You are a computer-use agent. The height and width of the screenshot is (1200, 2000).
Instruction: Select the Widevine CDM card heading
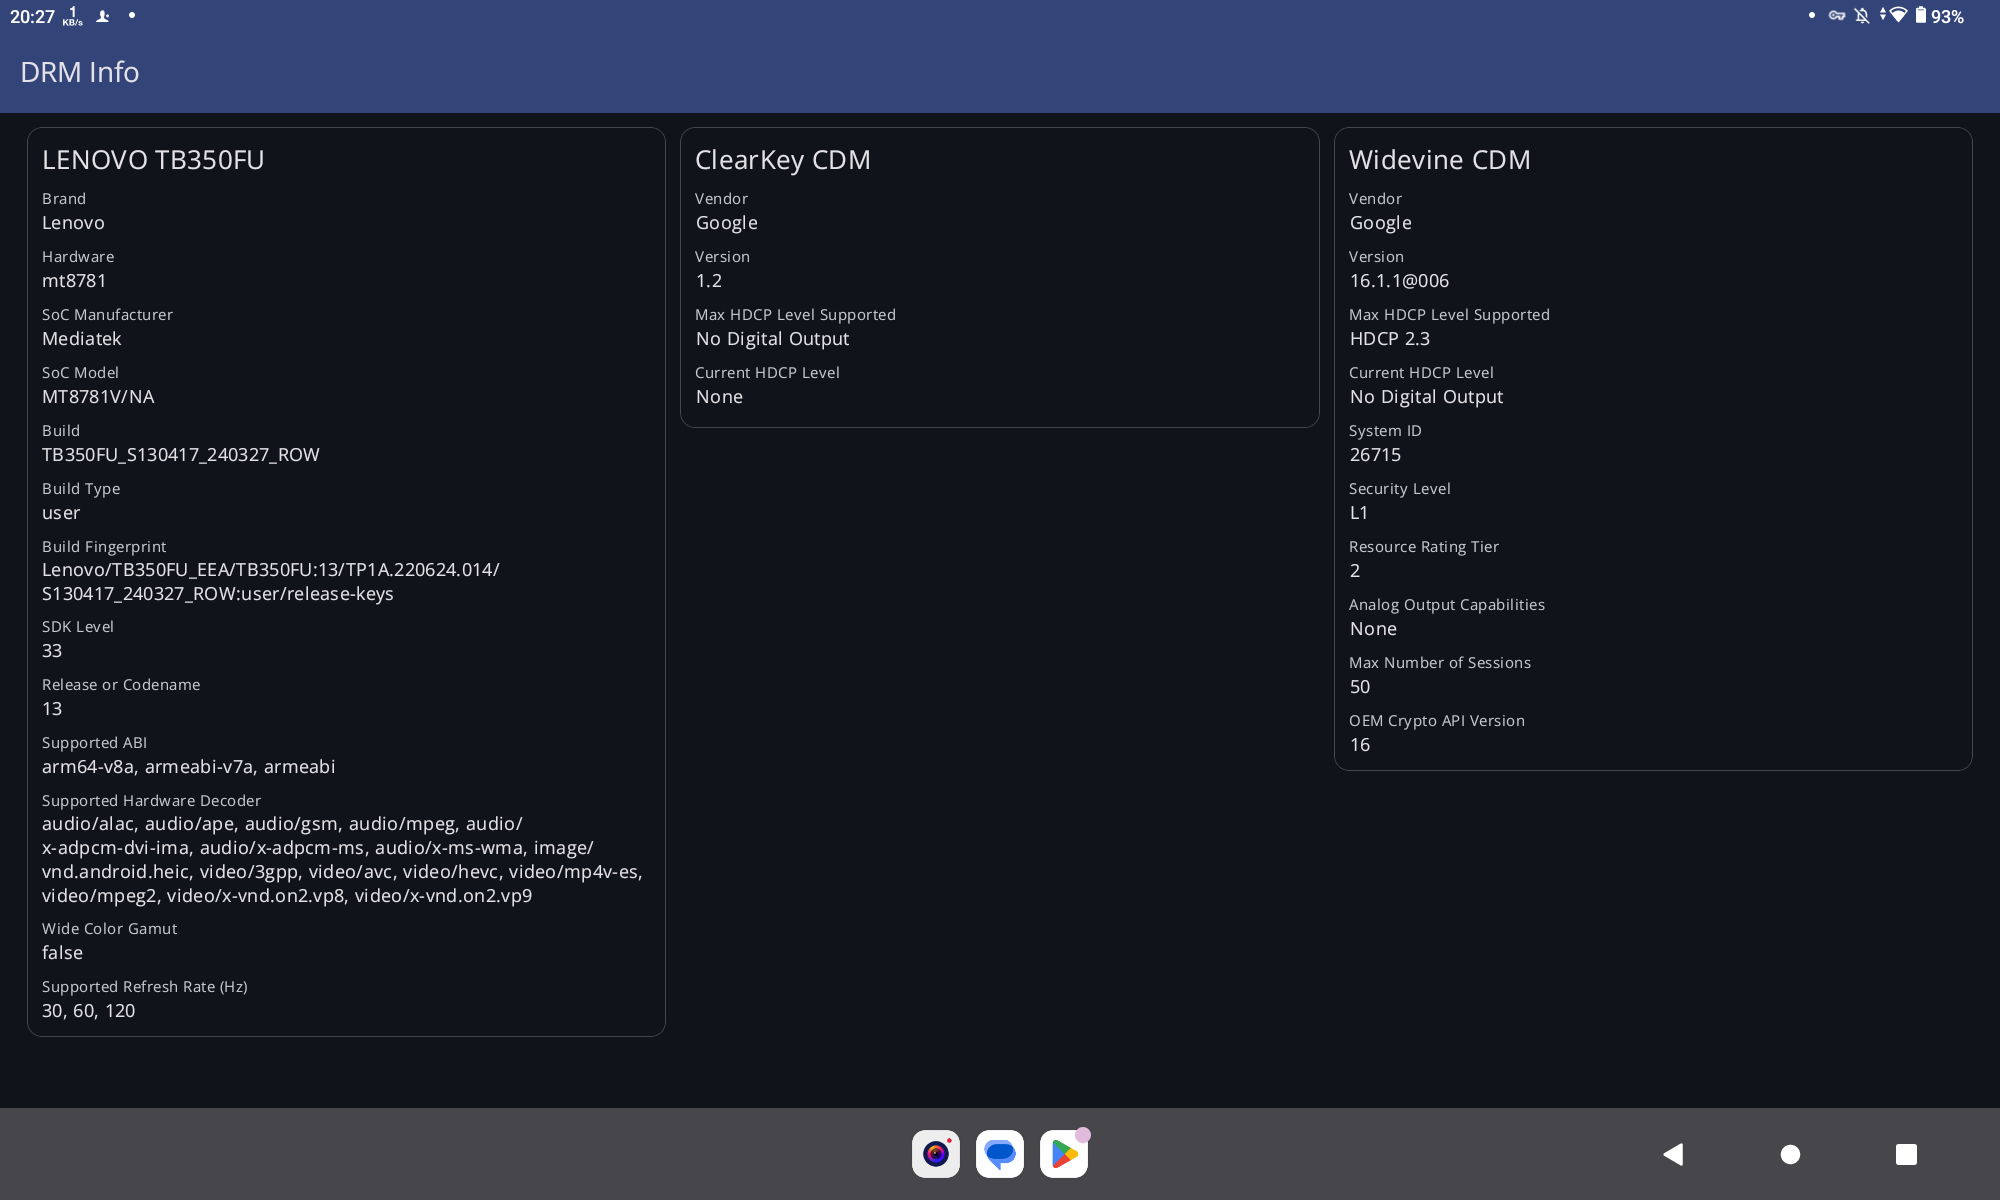tap(1439, 160)
